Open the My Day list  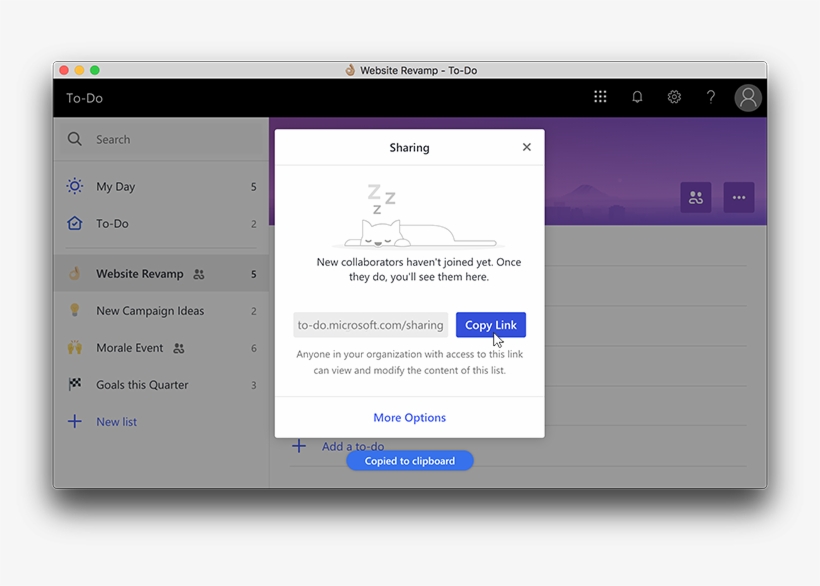tap(161, 187)
